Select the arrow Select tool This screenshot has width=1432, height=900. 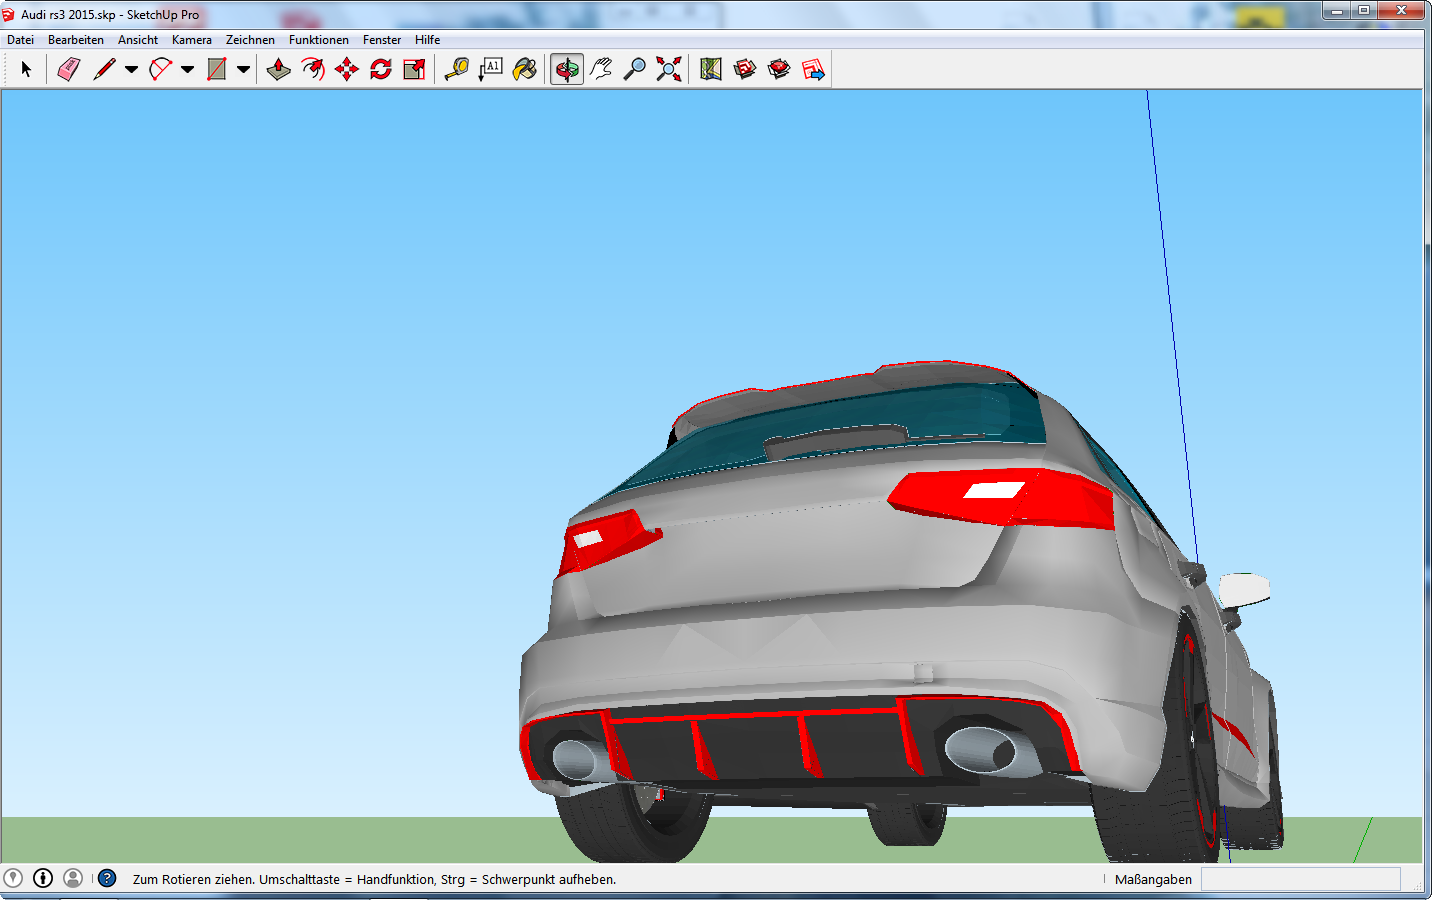tap(26, 69)
